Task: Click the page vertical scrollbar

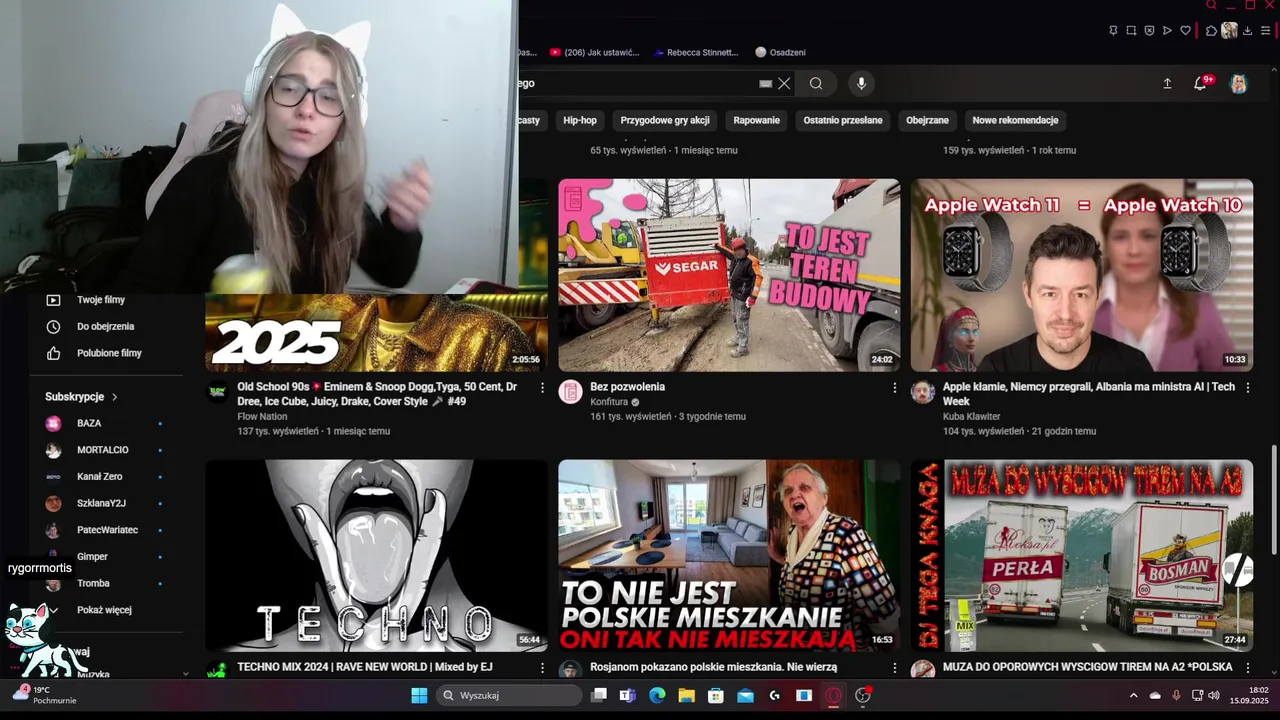Action: click(1273, 498)
